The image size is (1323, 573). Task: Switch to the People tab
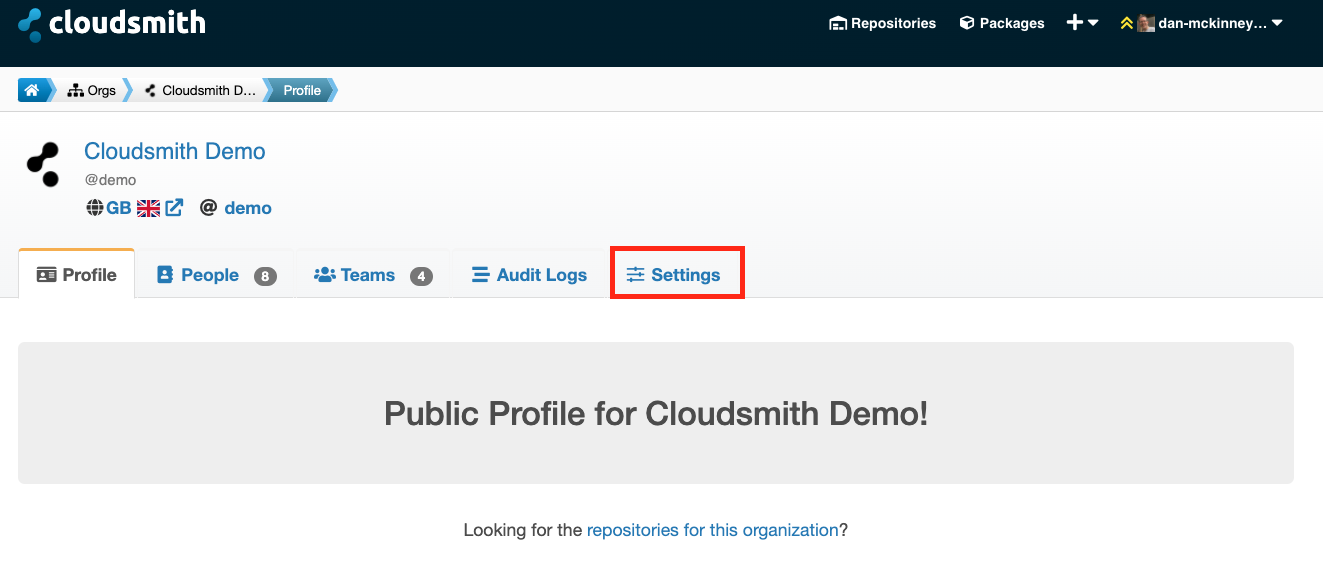pos(216,275)
